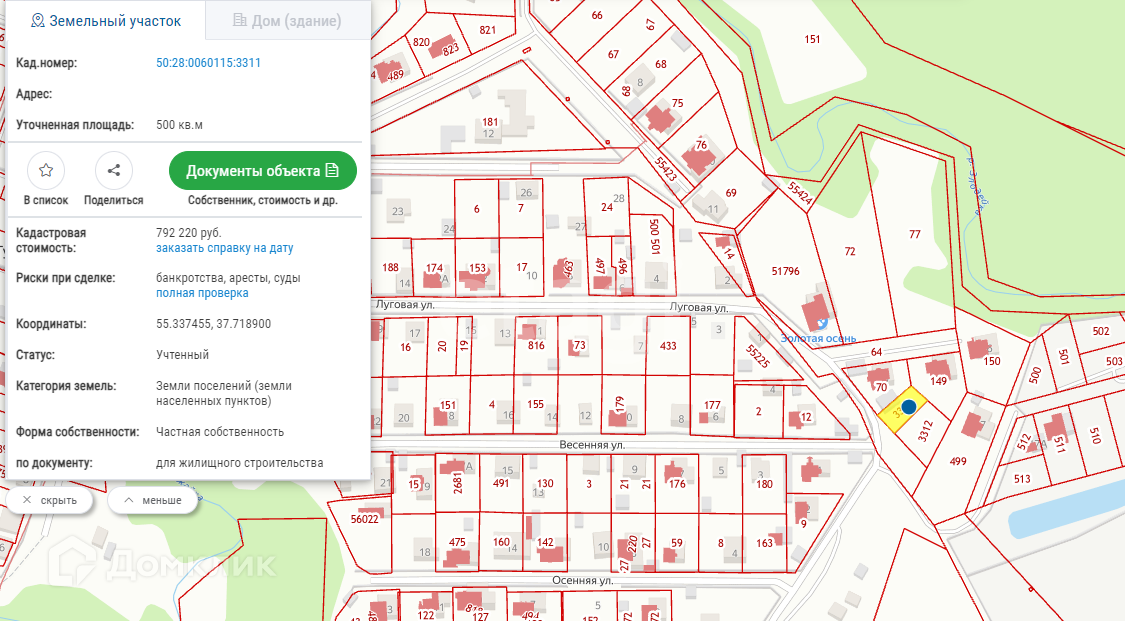The width and height of the screenshot is (1125, 621).
Task: Select the Частная собственность ownership value
Action: [x=220, y=432]
